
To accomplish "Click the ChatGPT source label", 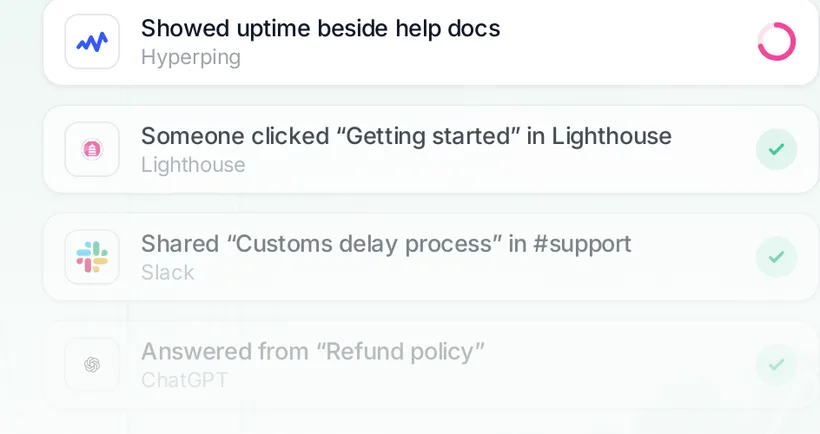I will pos(185,381).
